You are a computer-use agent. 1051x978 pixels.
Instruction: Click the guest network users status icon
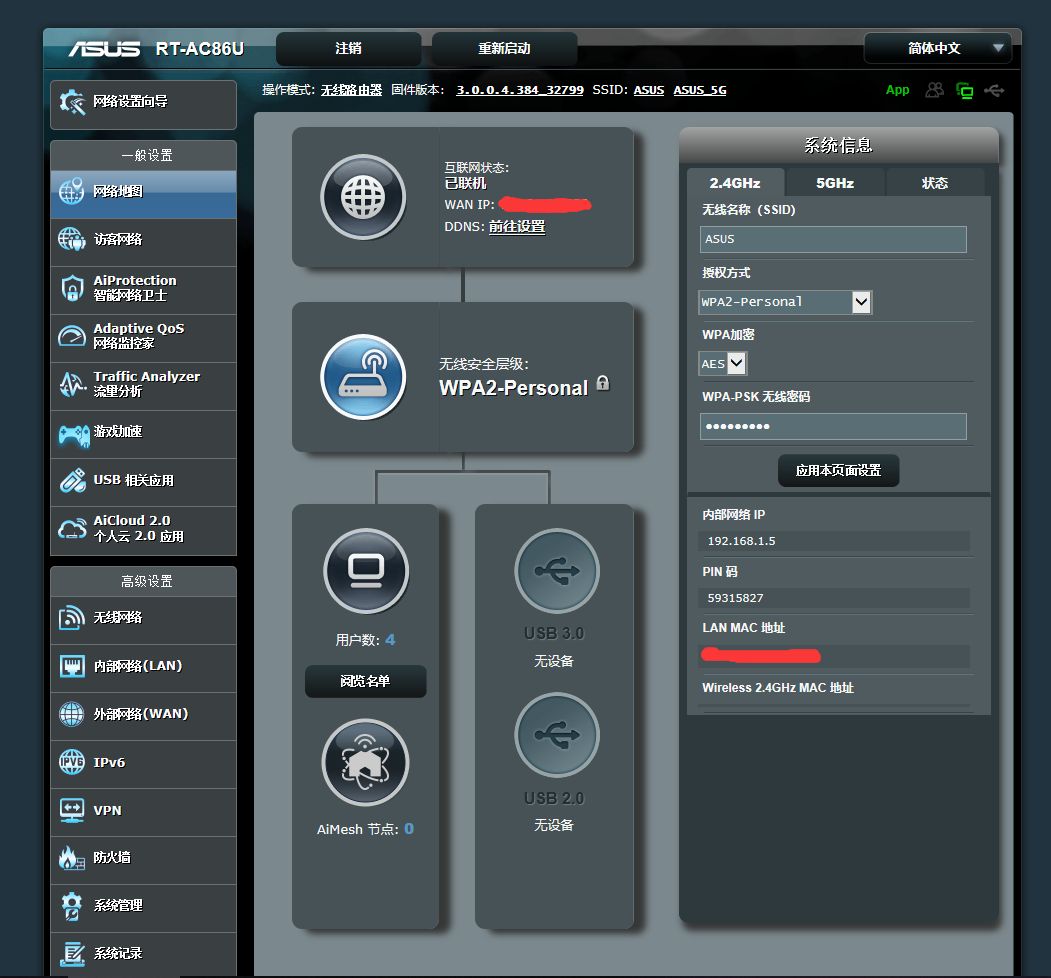tap(934, 90)
